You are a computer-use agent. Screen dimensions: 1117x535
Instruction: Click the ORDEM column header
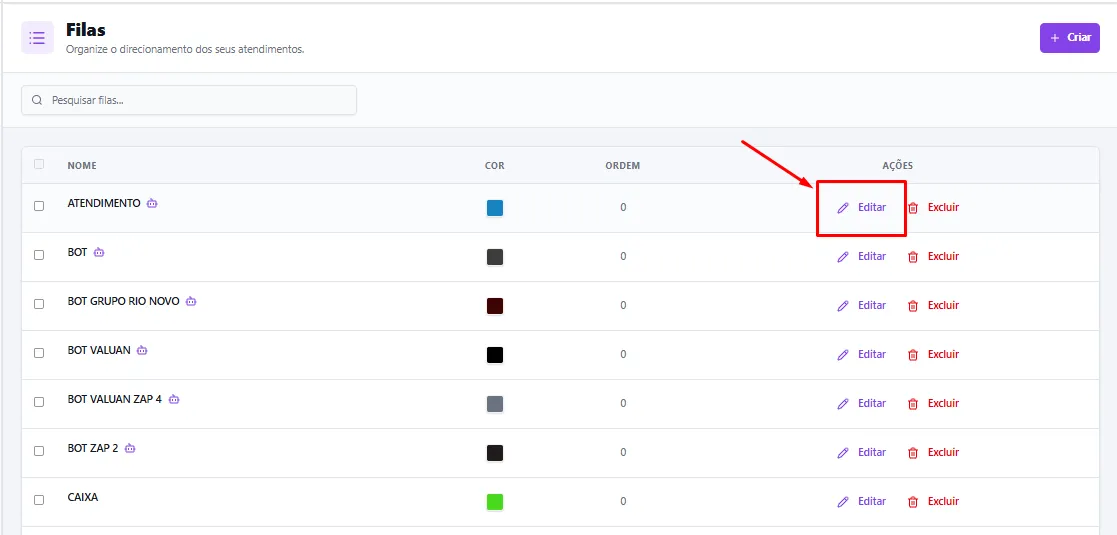pos(623,166)
